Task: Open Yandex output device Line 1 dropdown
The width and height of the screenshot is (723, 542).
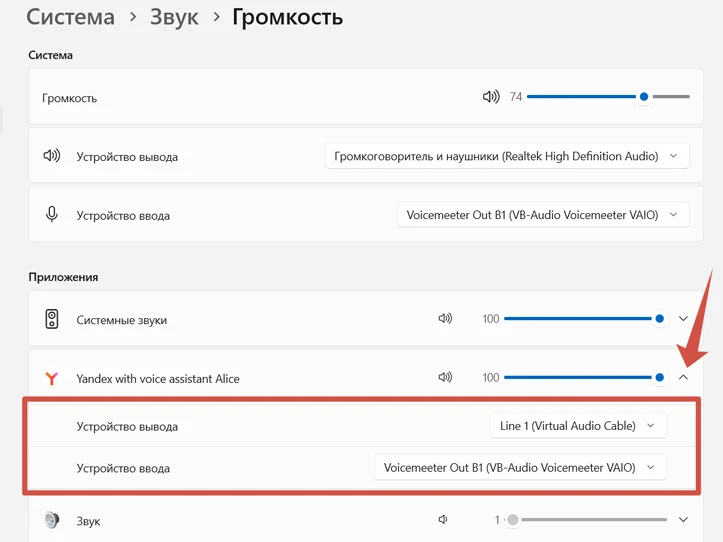Action: [x=578, y=426]
